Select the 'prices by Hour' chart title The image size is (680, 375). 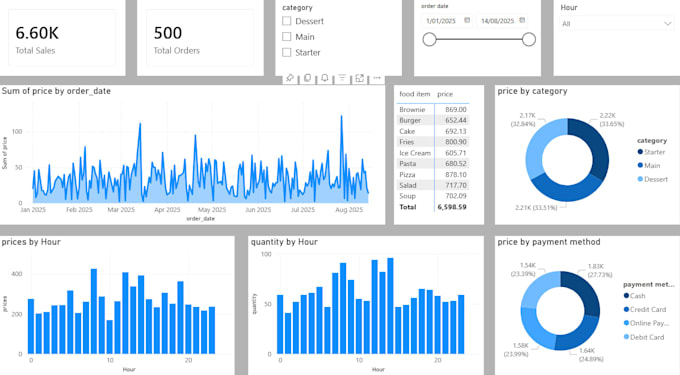tap(31, 242)
